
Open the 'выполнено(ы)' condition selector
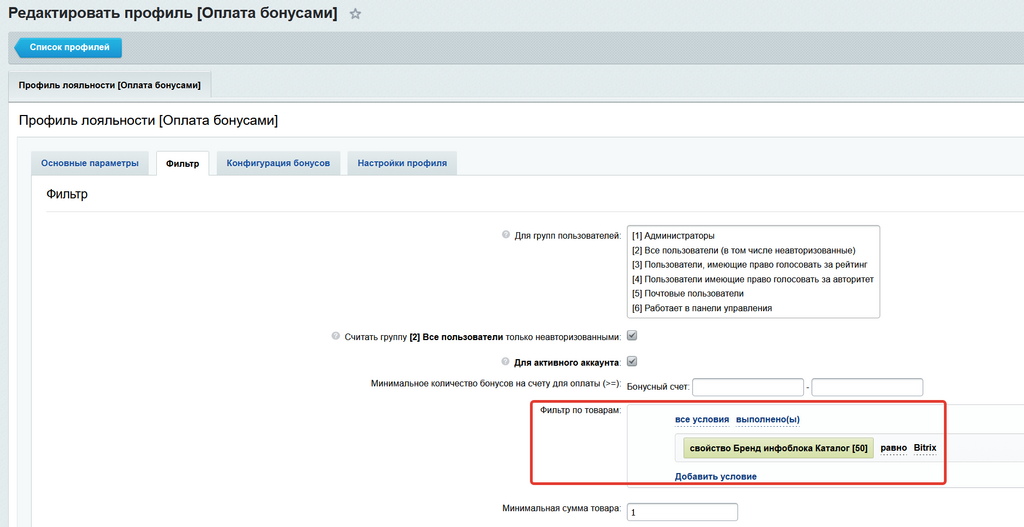767,419
